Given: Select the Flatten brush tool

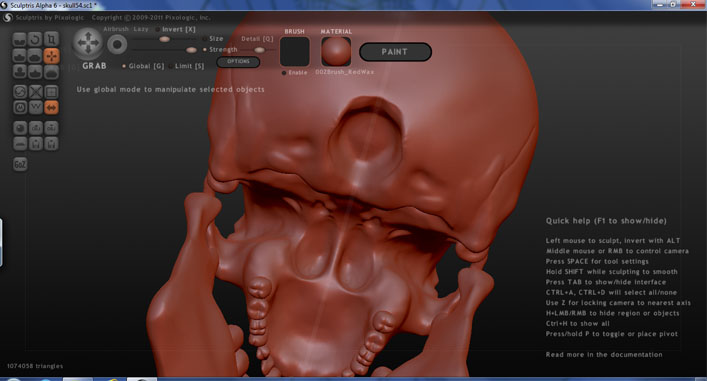Looking at the screenshot, I should [x=35, y=56].
